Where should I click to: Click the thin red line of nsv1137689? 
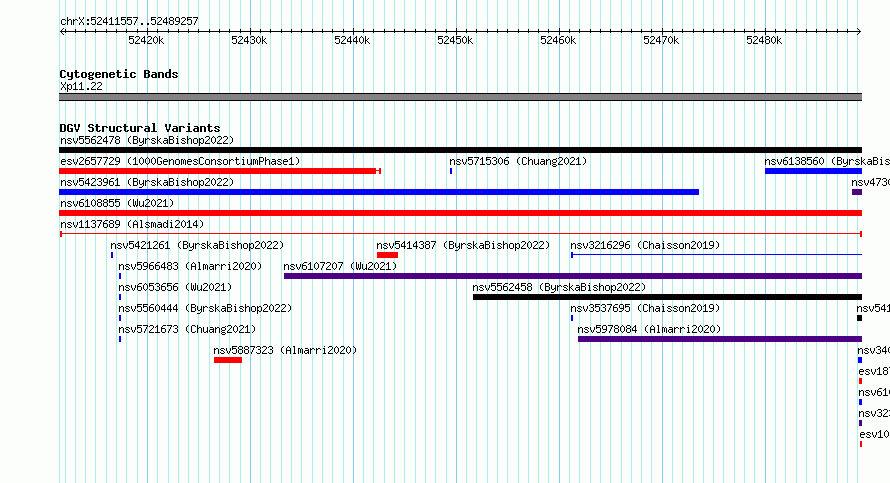point(460,234)
